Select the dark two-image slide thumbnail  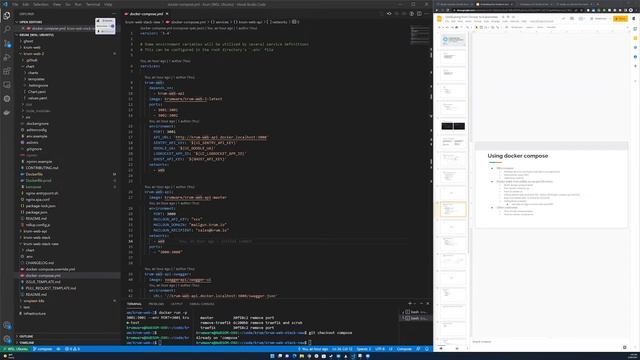(x=453, y=126)
